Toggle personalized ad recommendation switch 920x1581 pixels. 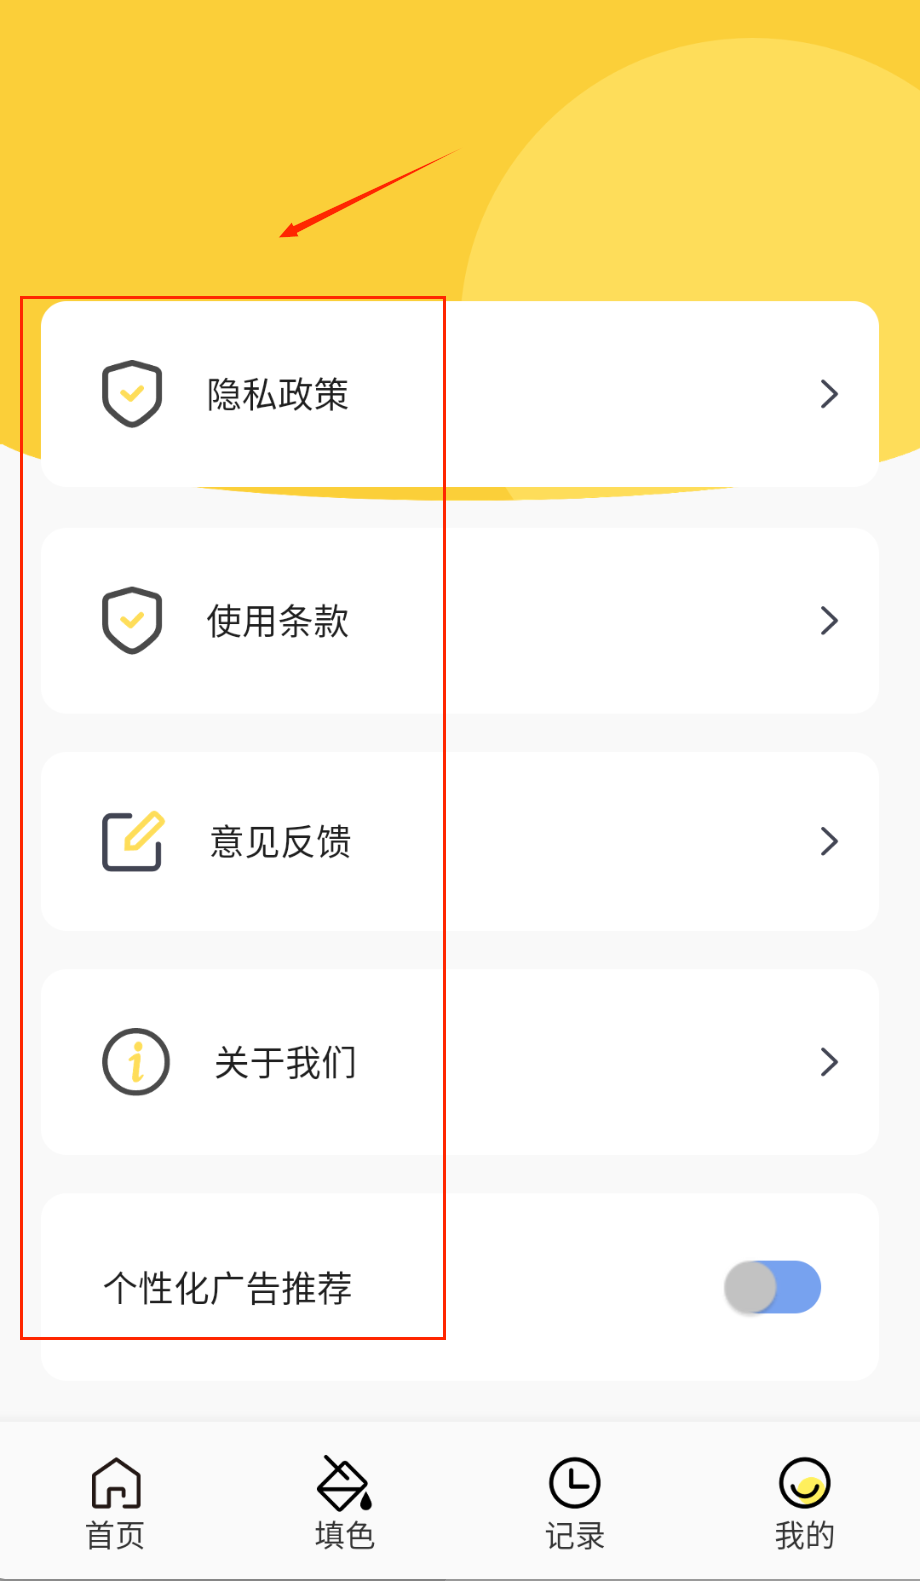(x=773, y=1288)
